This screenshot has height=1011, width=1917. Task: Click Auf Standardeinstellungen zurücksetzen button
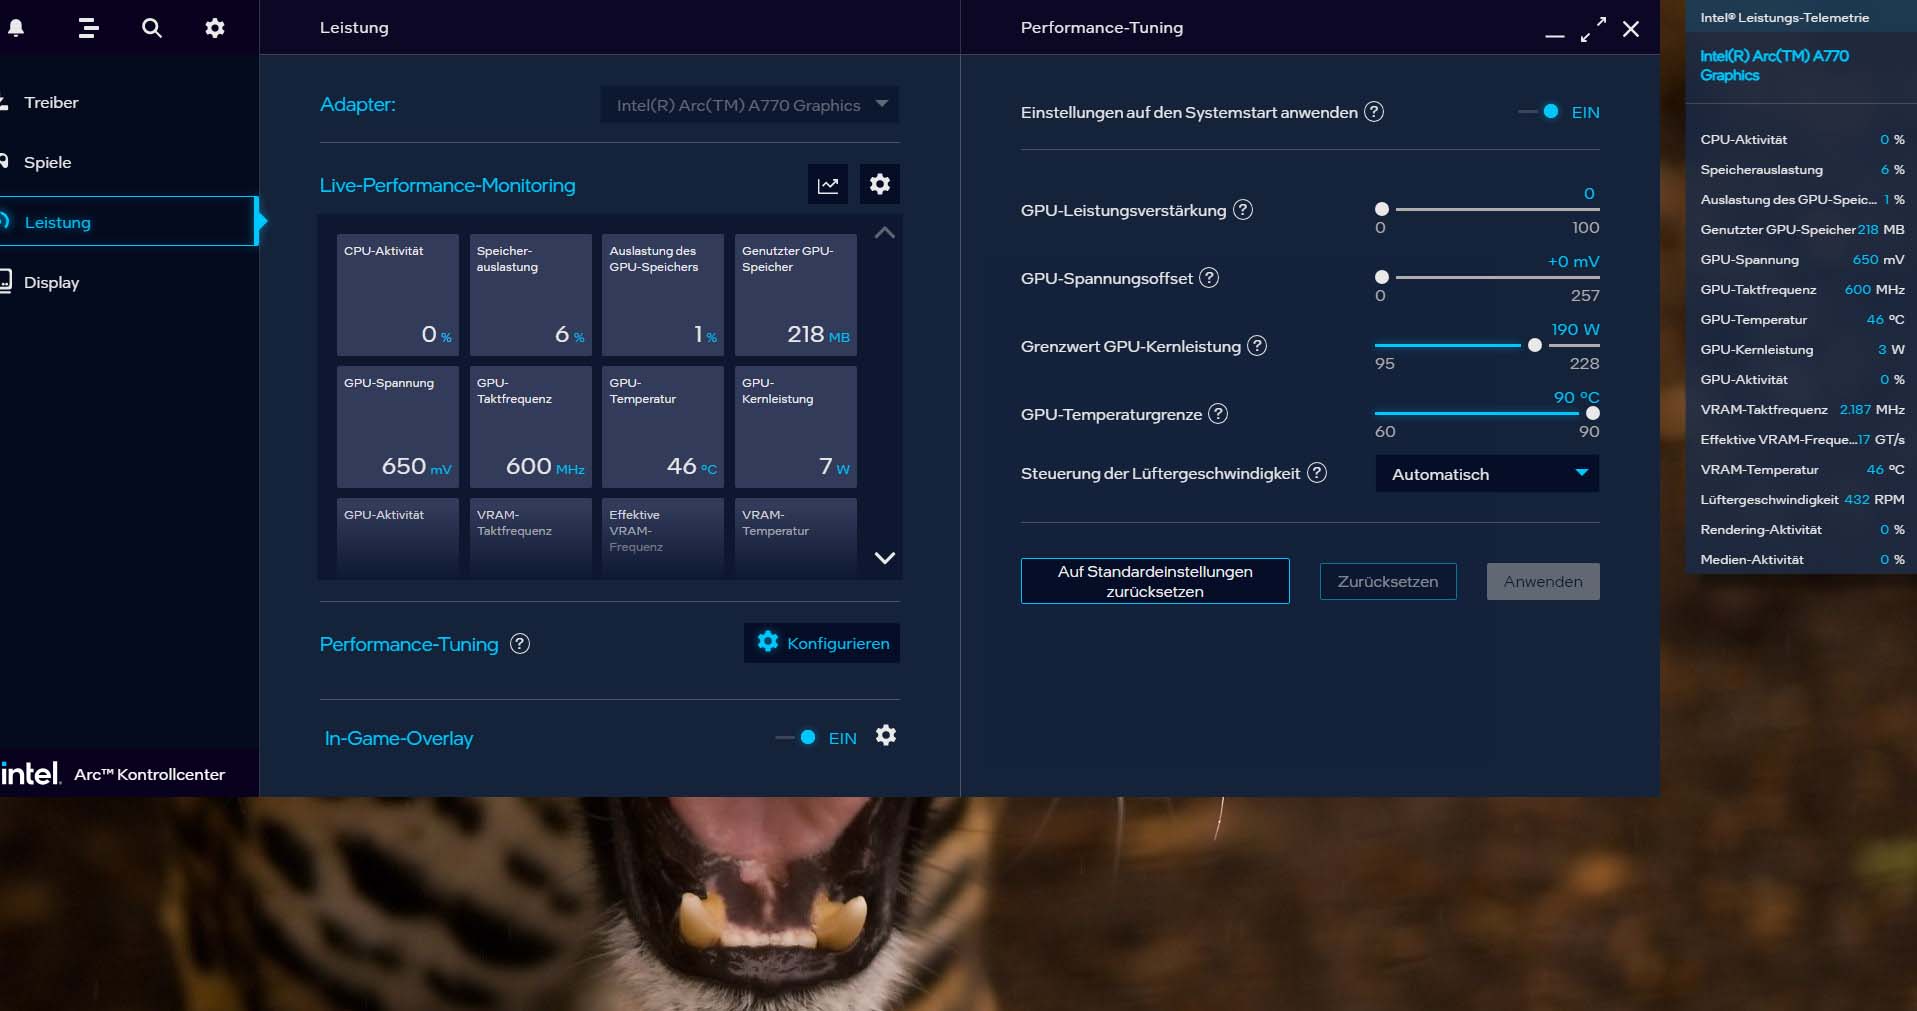1155,581
